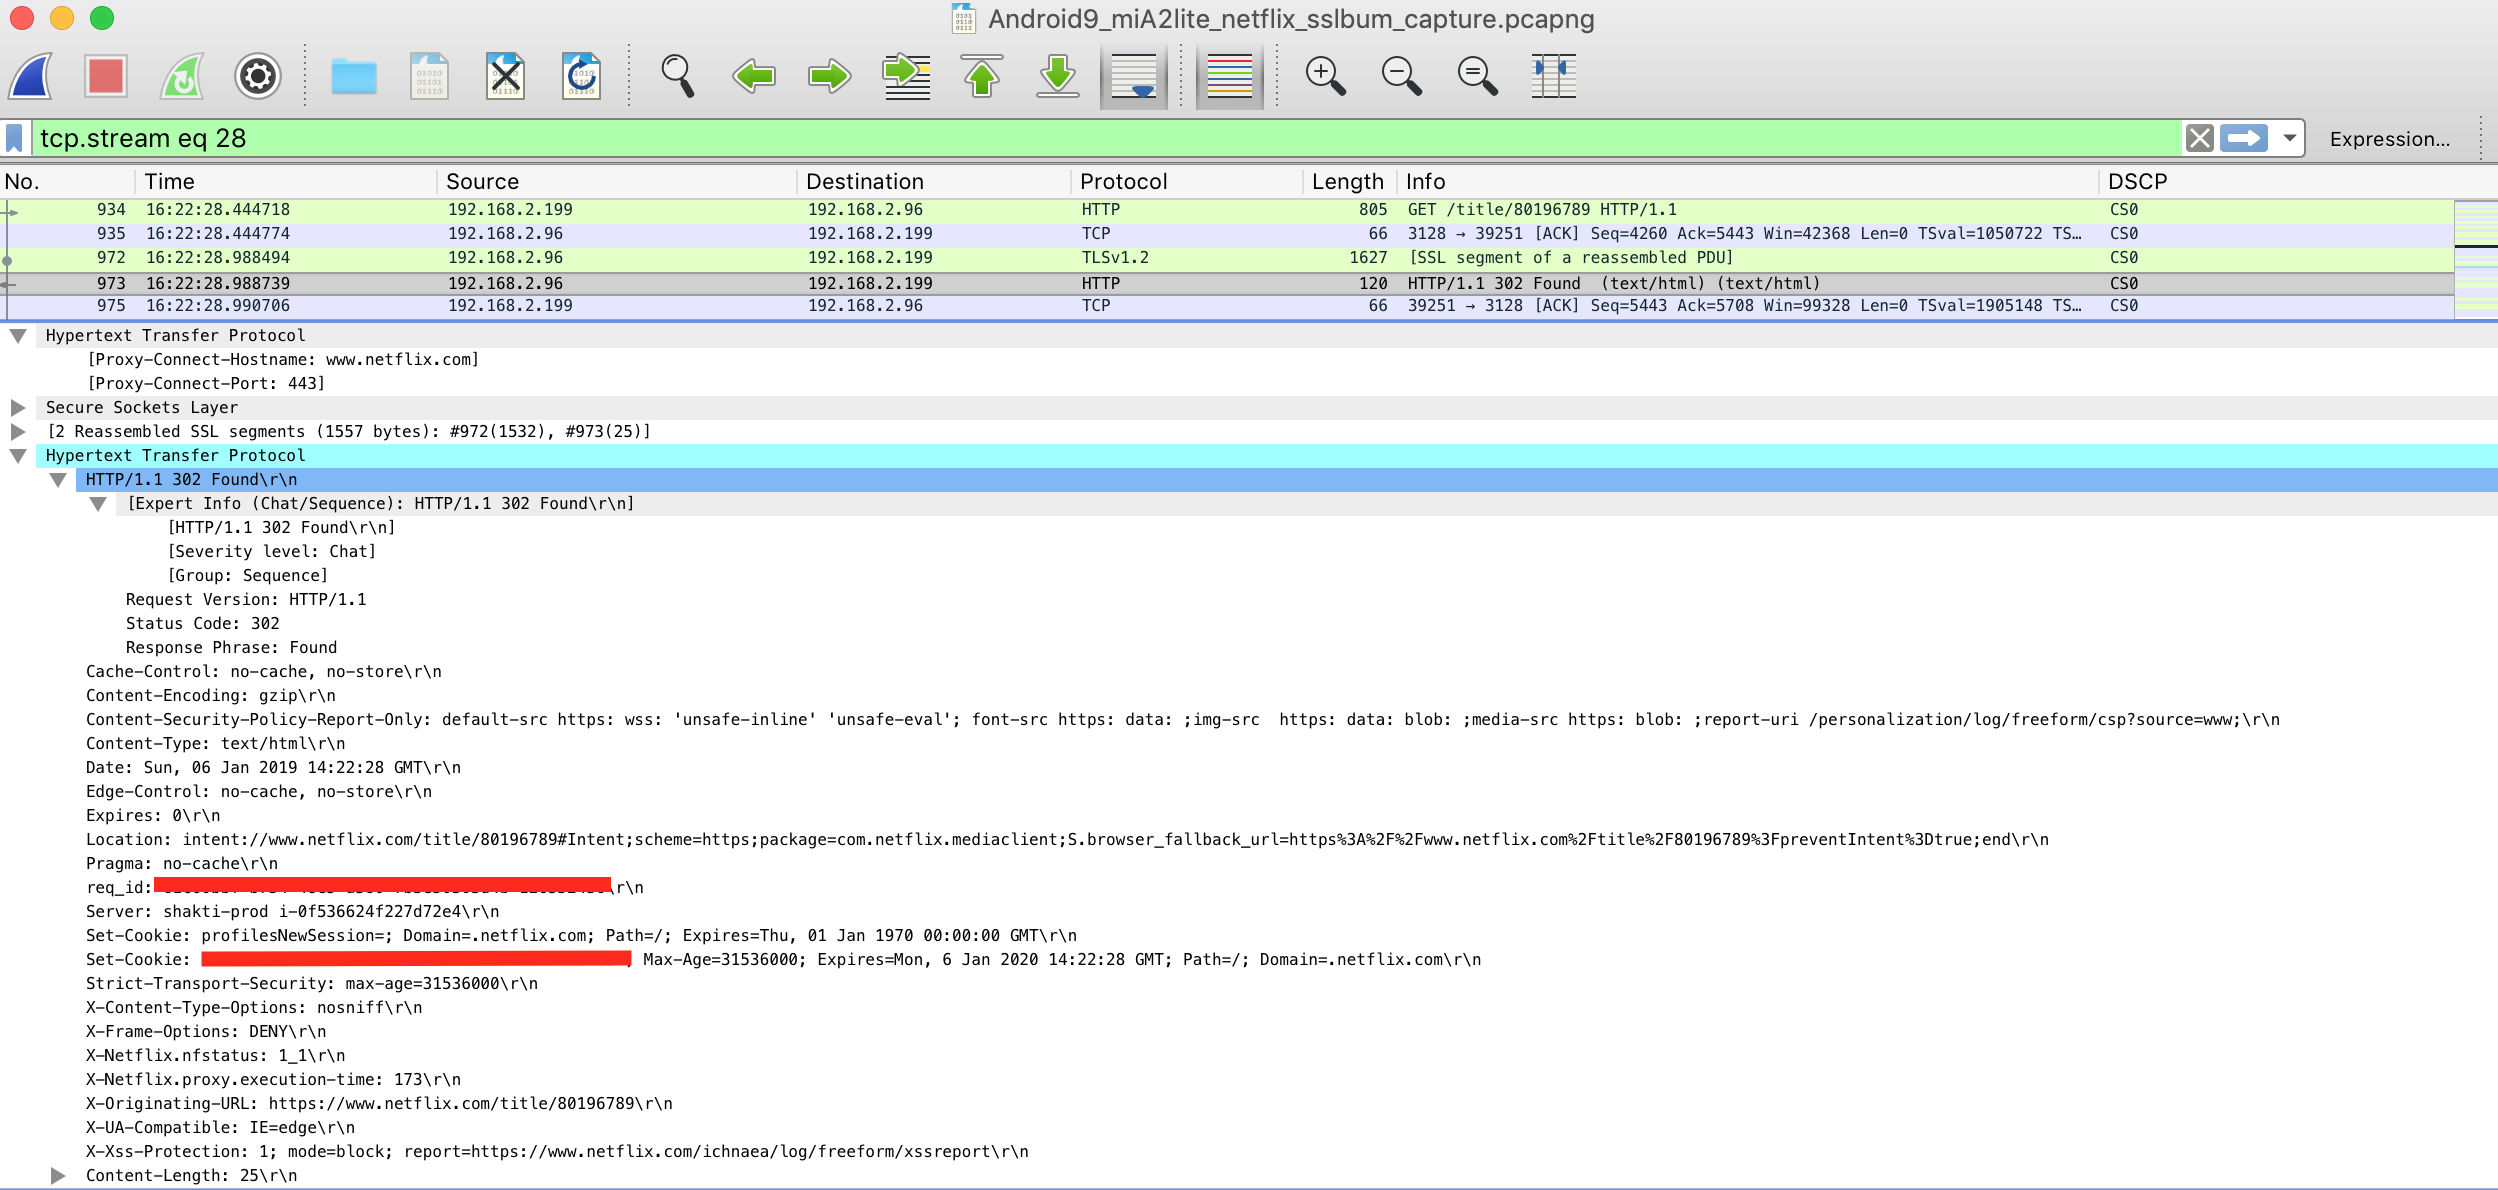The height and width of the screenshot is (1190, 2498).
Task: Clear the display filter with X
Action: [x=2199, y=138]
